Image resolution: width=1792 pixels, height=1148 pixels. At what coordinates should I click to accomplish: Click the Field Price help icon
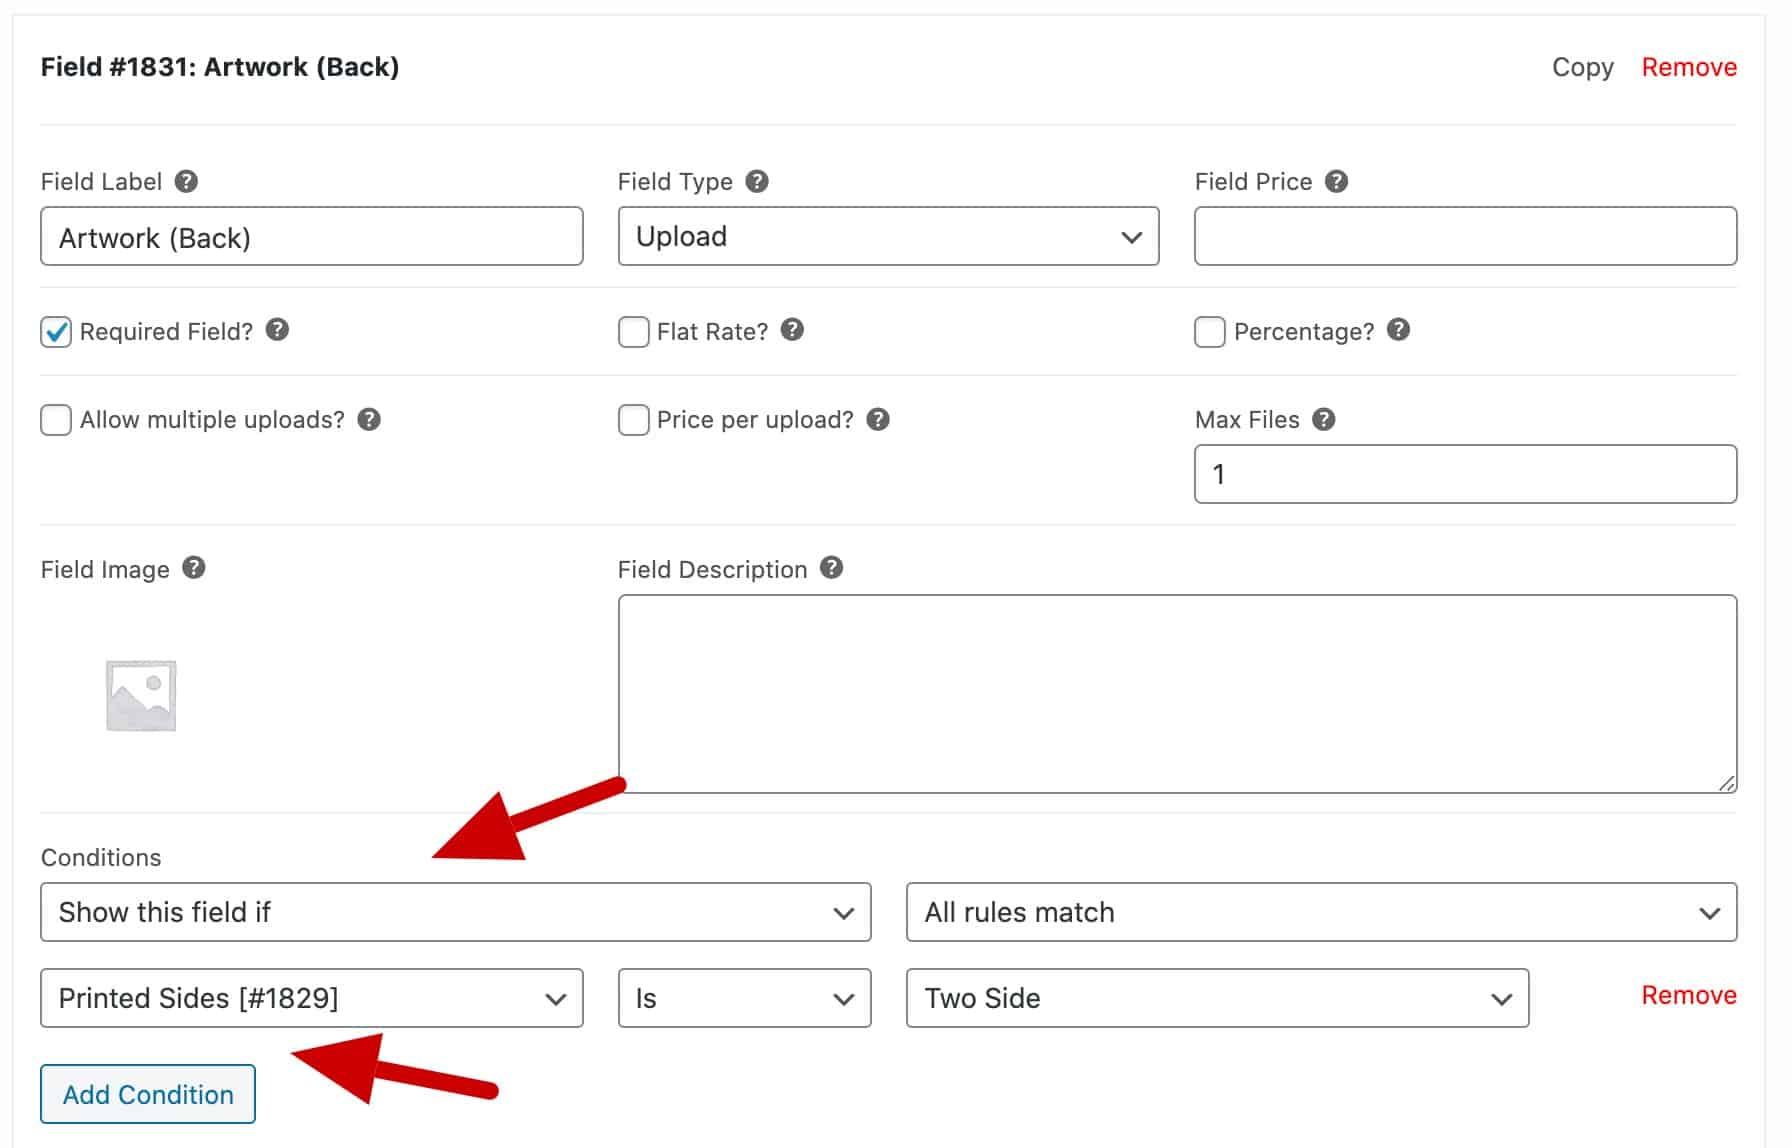[1336, 181]
